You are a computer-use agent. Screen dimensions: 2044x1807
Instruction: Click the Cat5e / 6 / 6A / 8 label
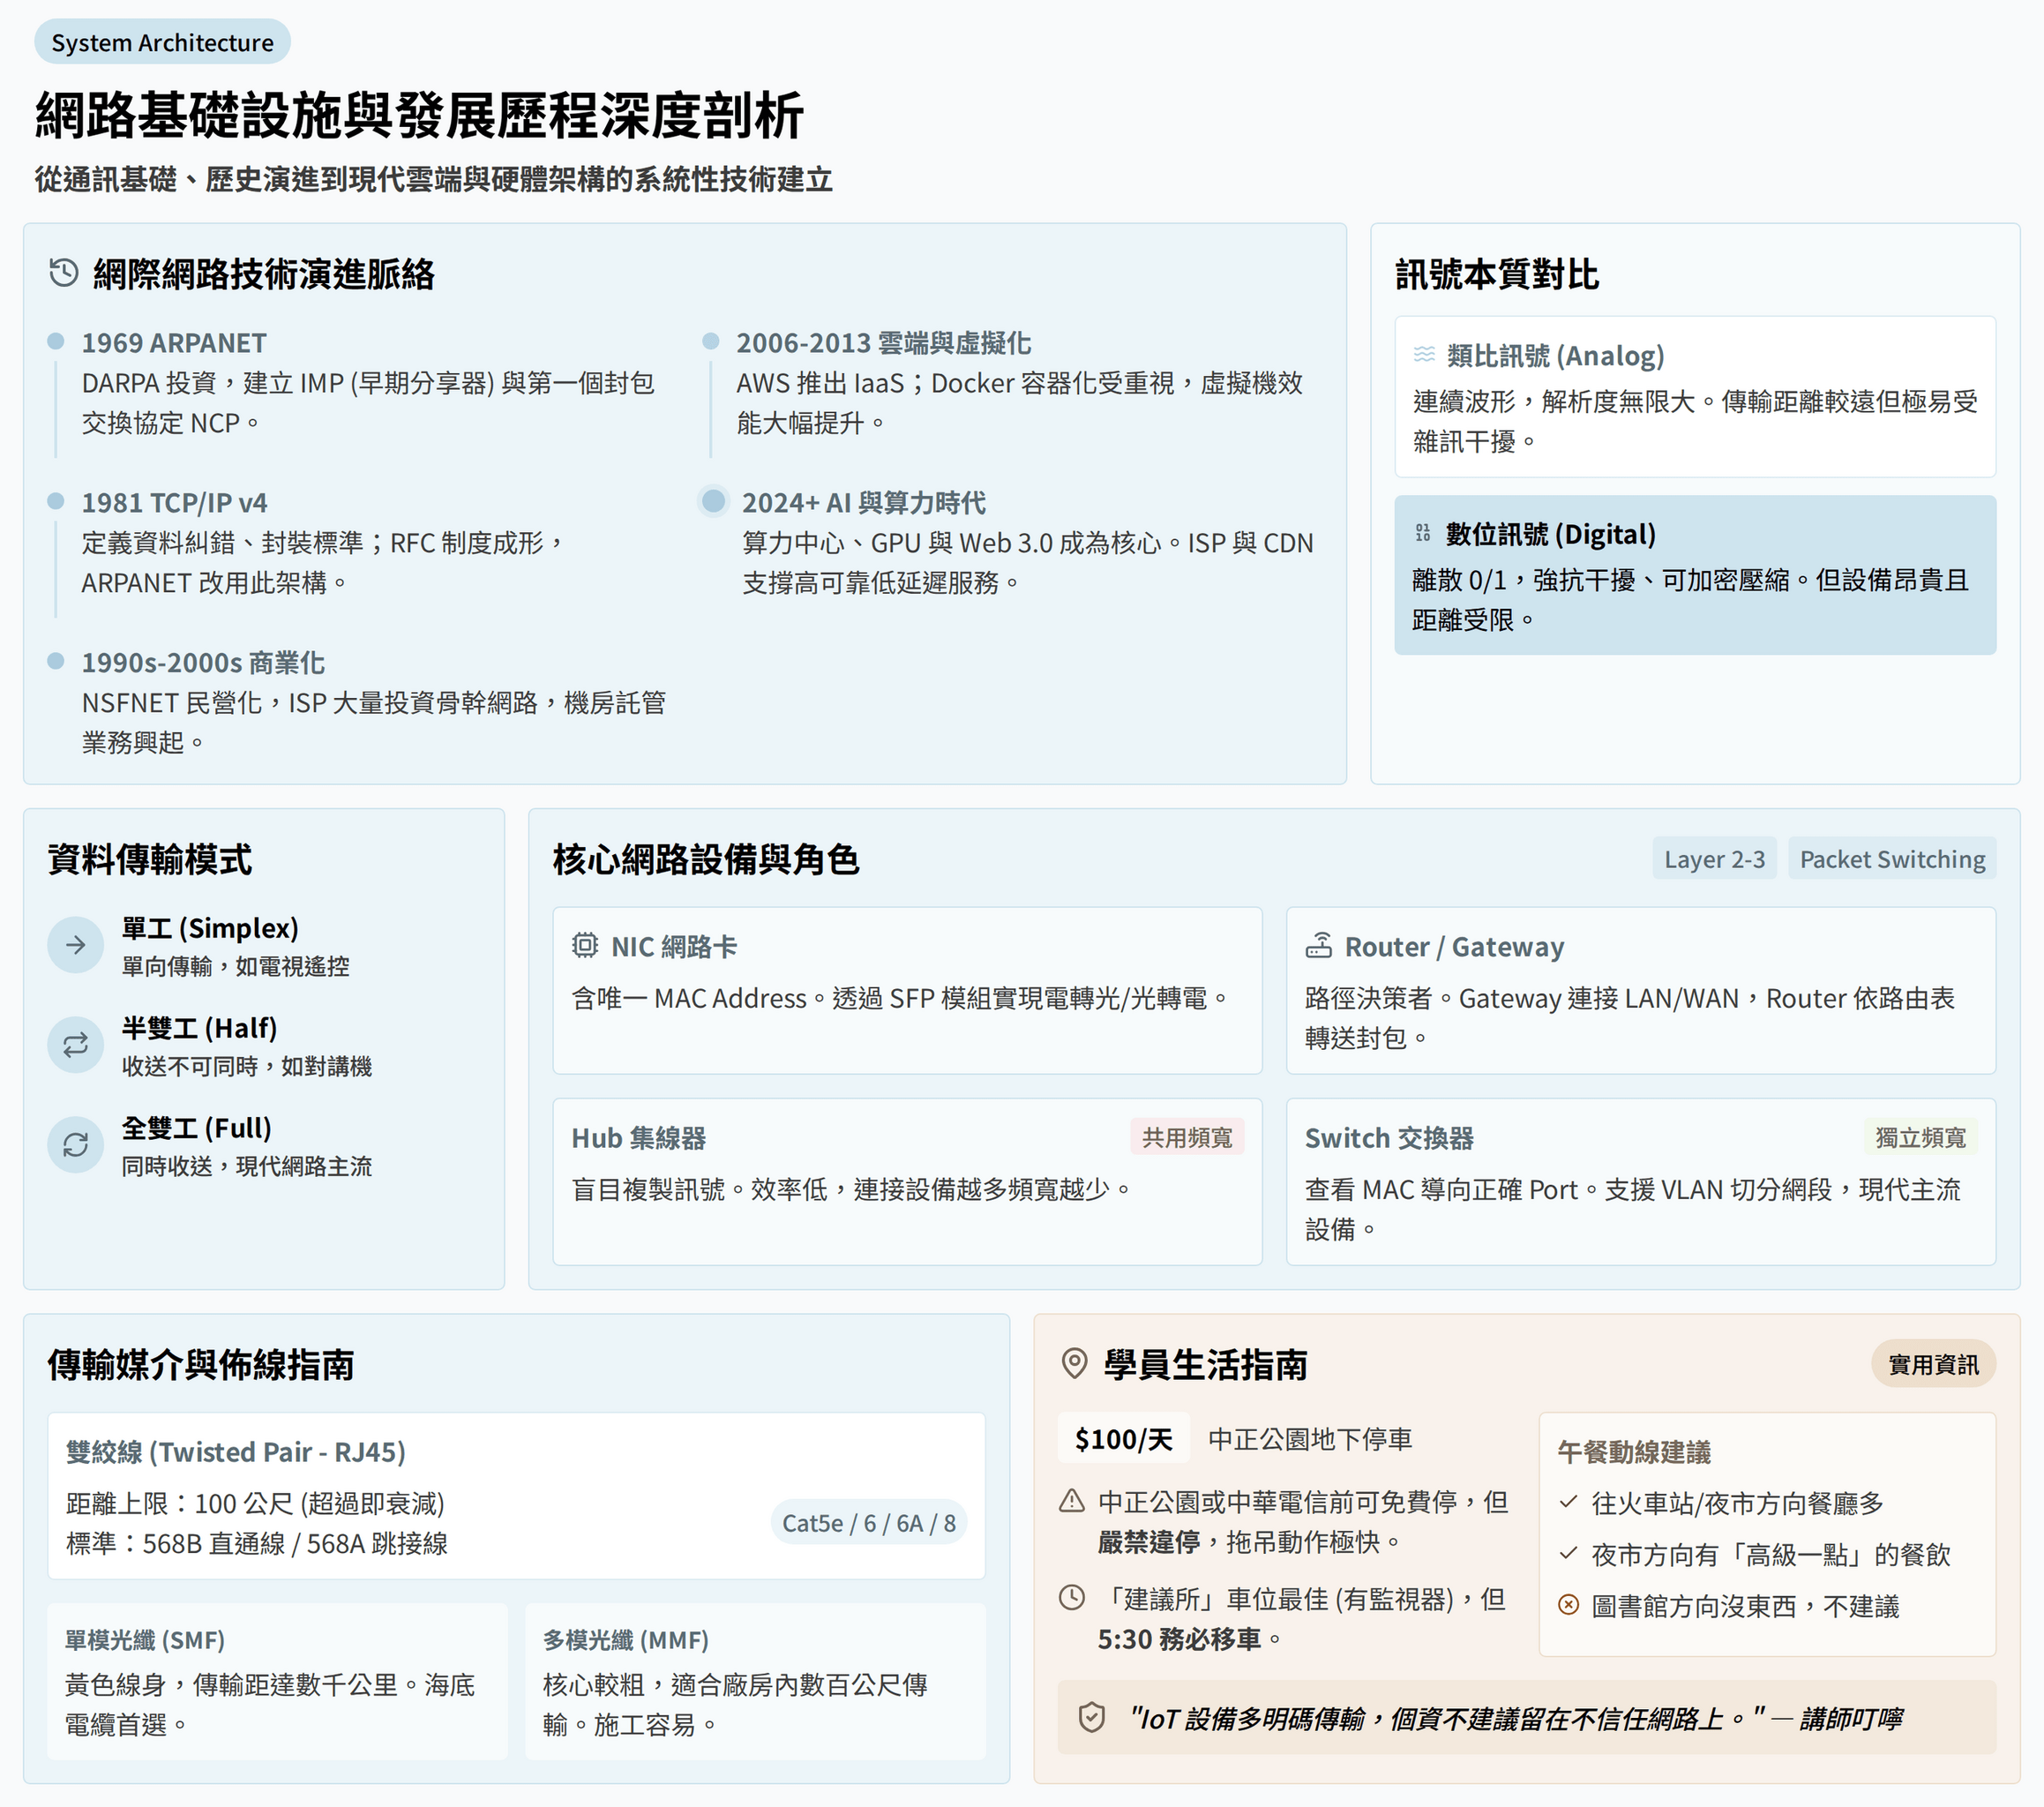click(x=868, y=1523)
